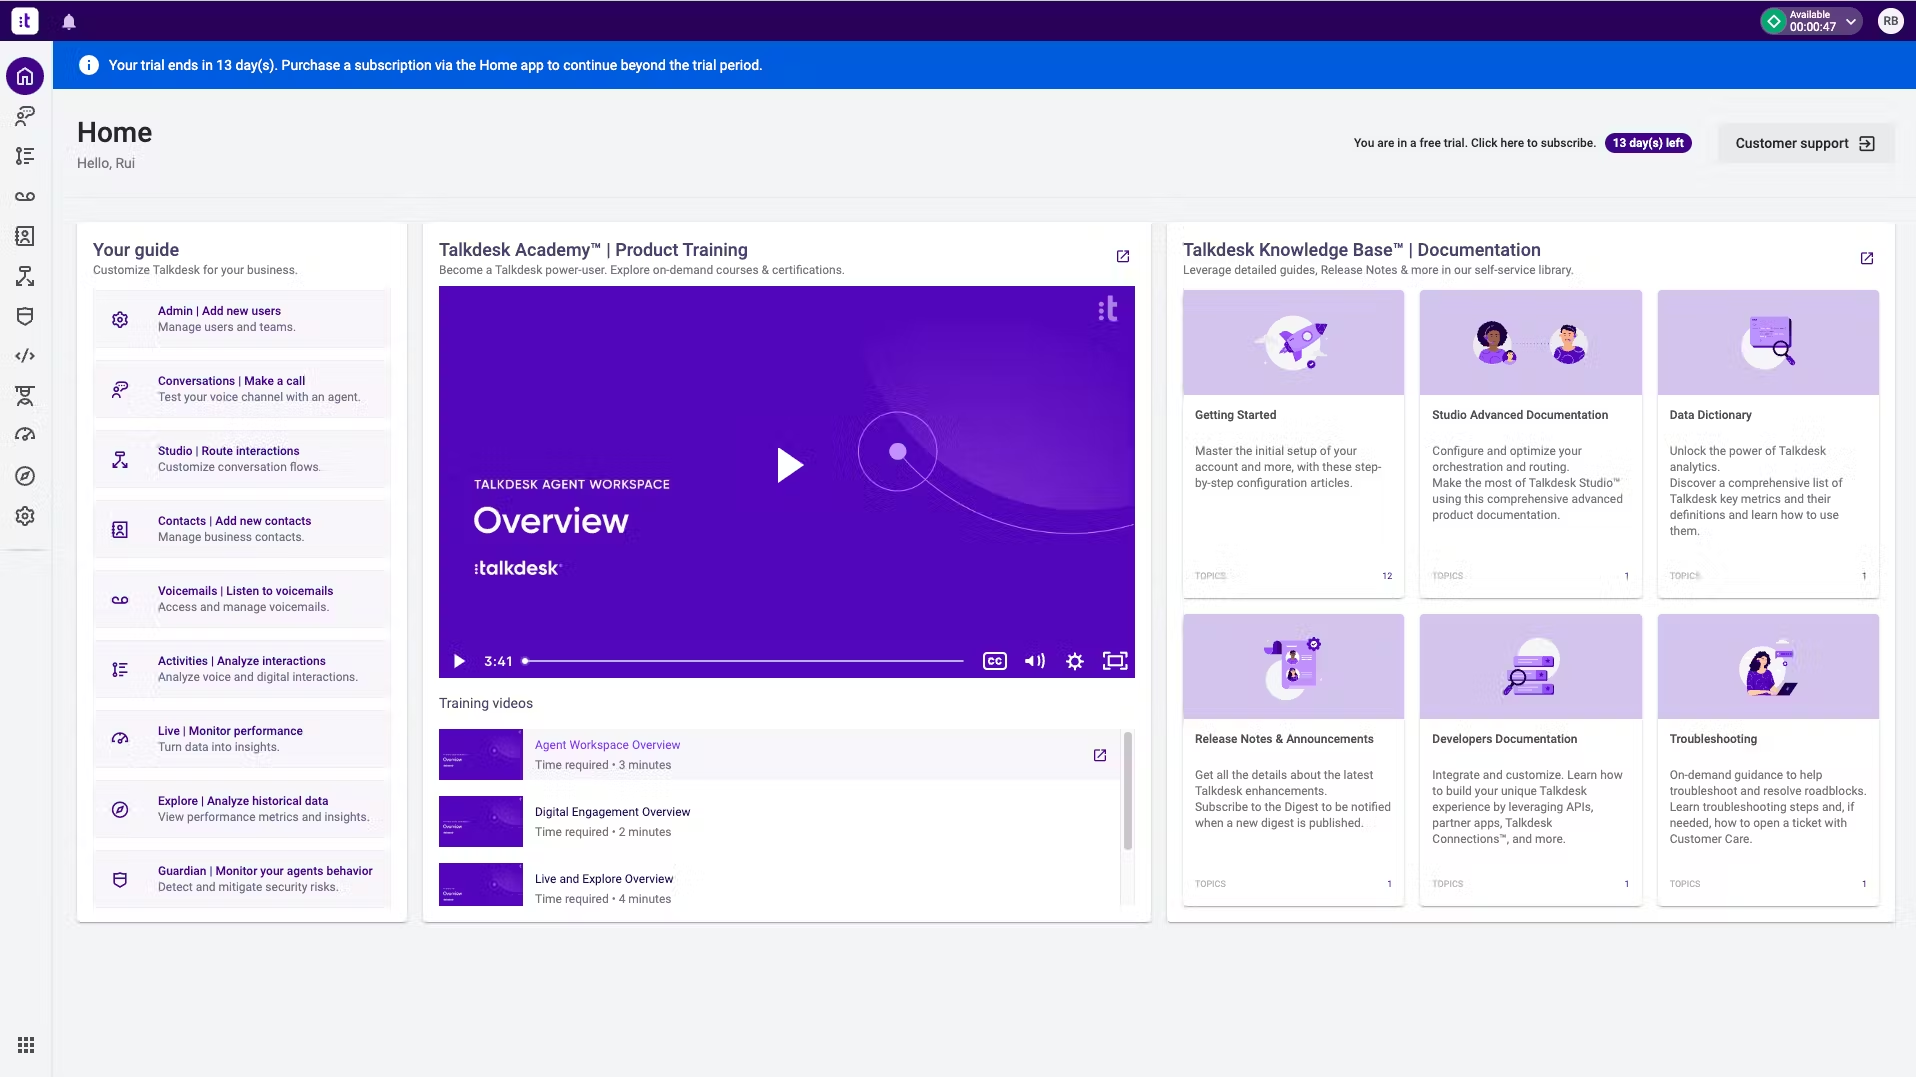Image resolution: width=1916 pixels, height=1077 pixels.
Task: Open the all apps grid launcher
Action: pyautogui.click(x=26, y=1045)
